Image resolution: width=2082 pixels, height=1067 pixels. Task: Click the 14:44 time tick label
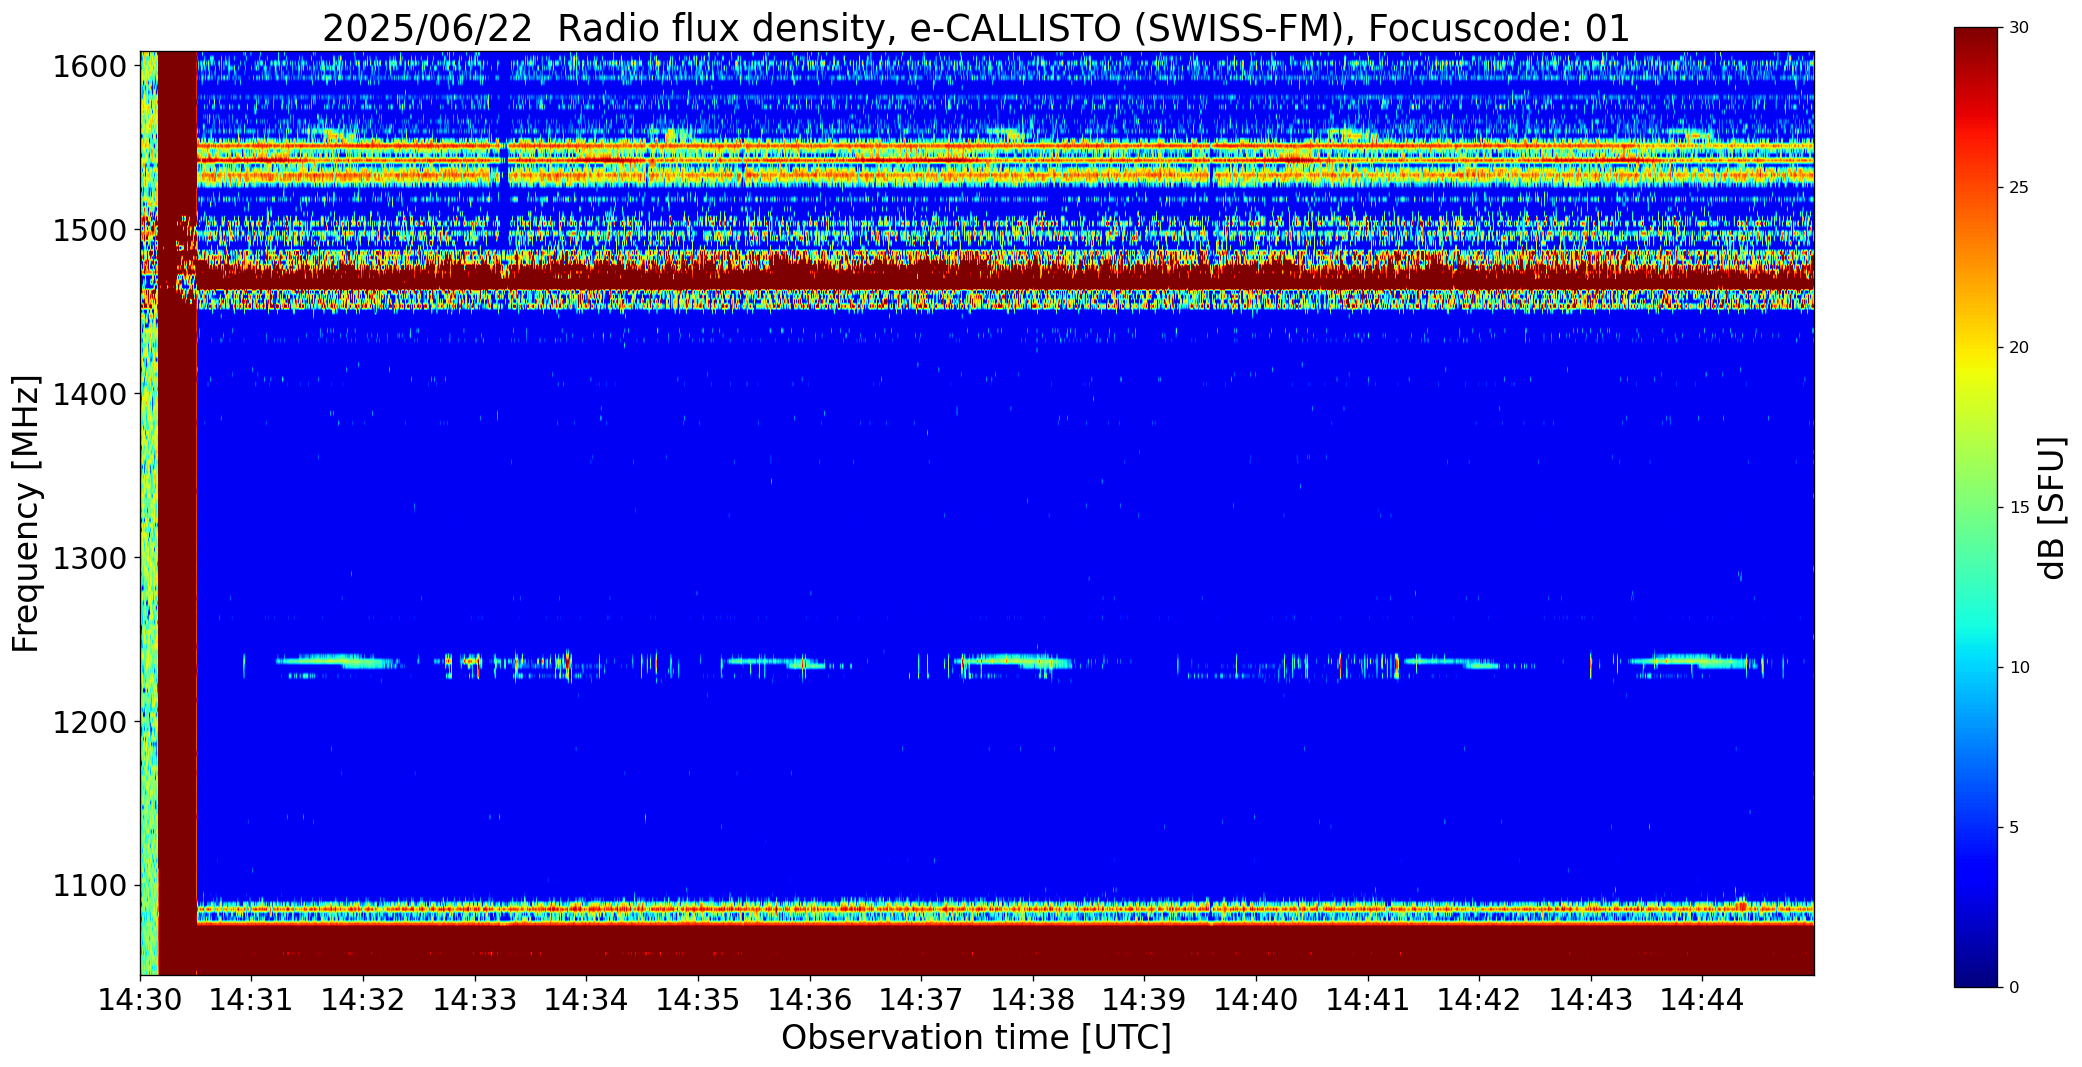[x=1702, y=1000]
